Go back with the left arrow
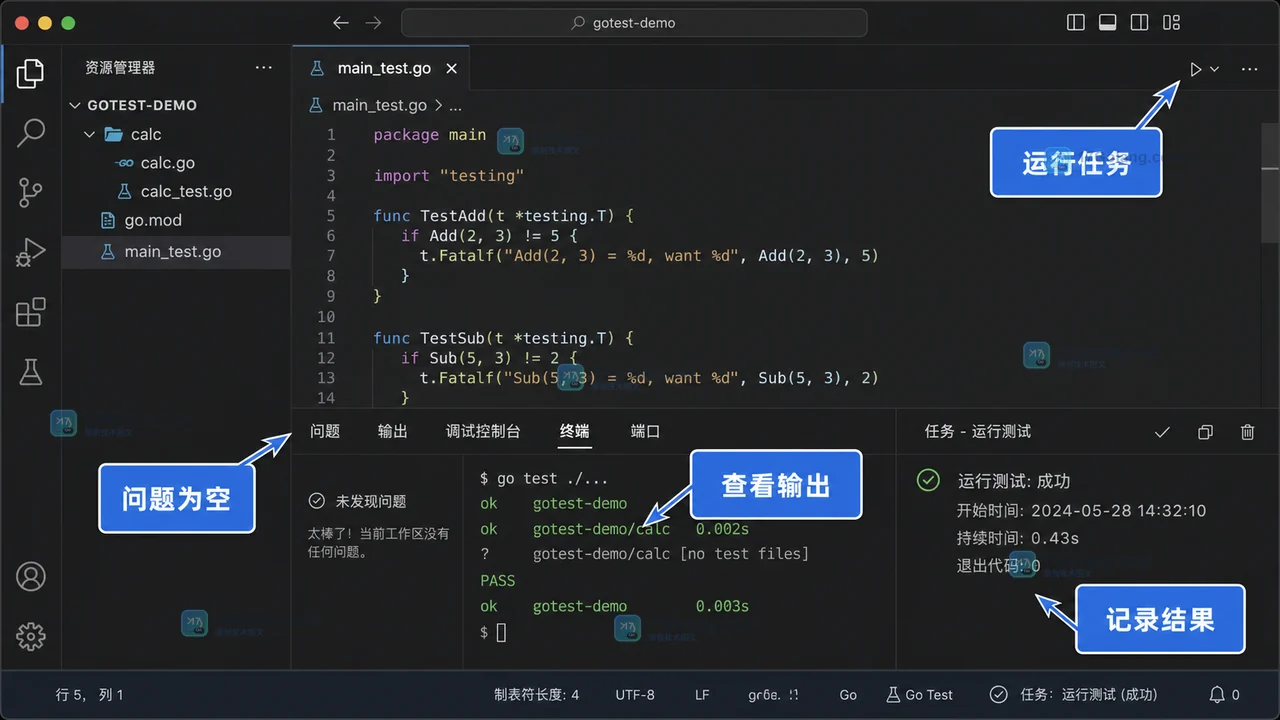1280x720 pixels. click(x=341, y=23)
